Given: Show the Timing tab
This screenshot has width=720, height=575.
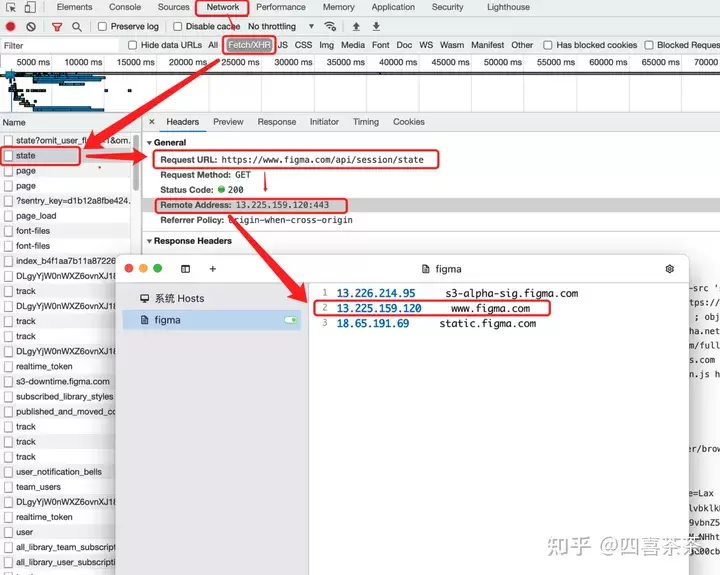Looking at the screenshot, I should [366, 122].
